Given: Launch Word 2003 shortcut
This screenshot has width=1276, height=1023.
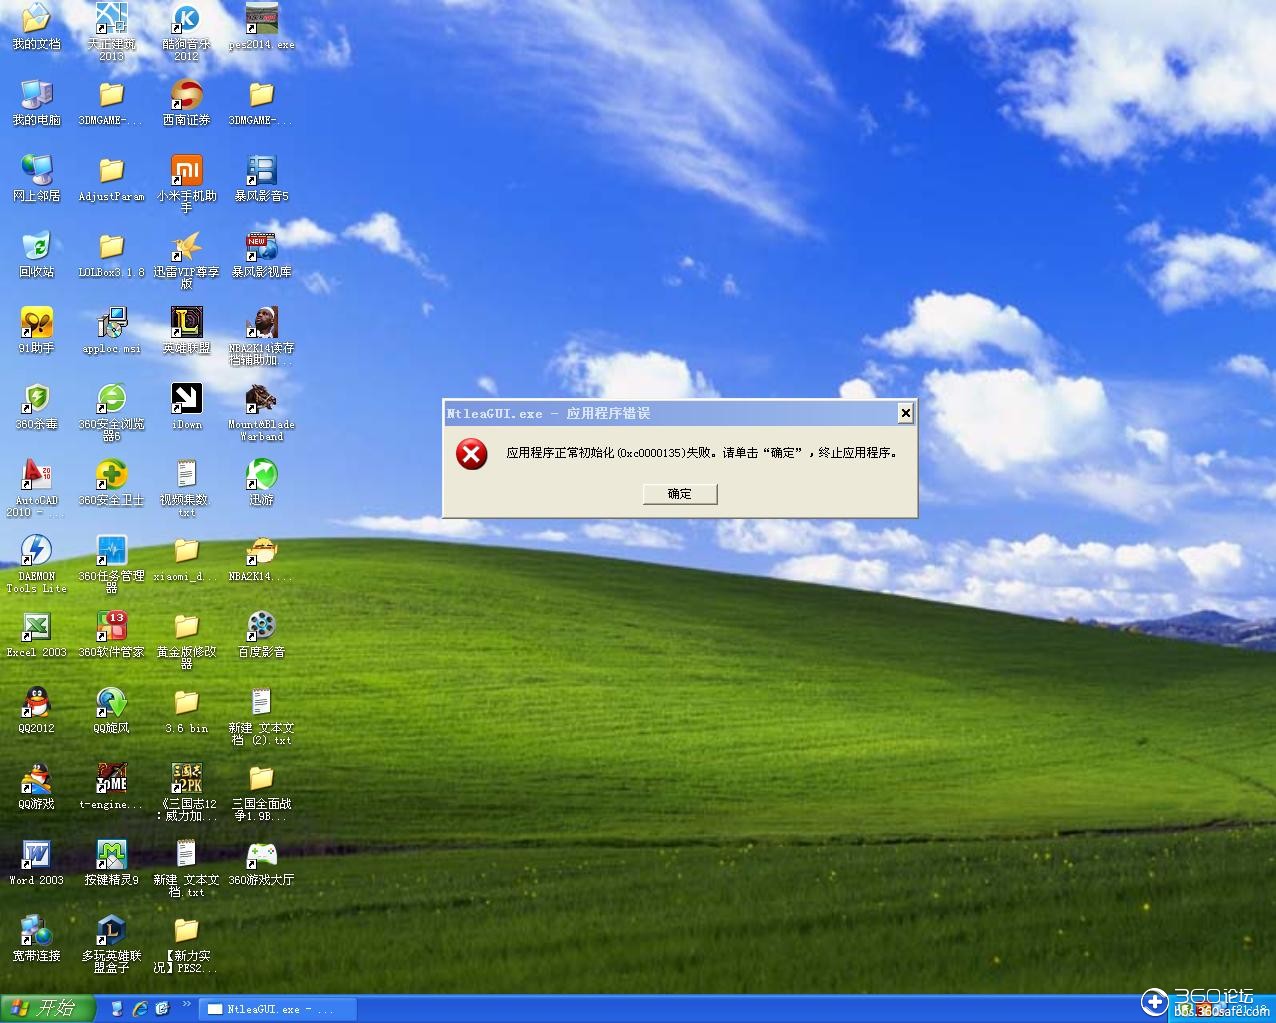Looking at the screenshot, I should (x=36, y=862).
